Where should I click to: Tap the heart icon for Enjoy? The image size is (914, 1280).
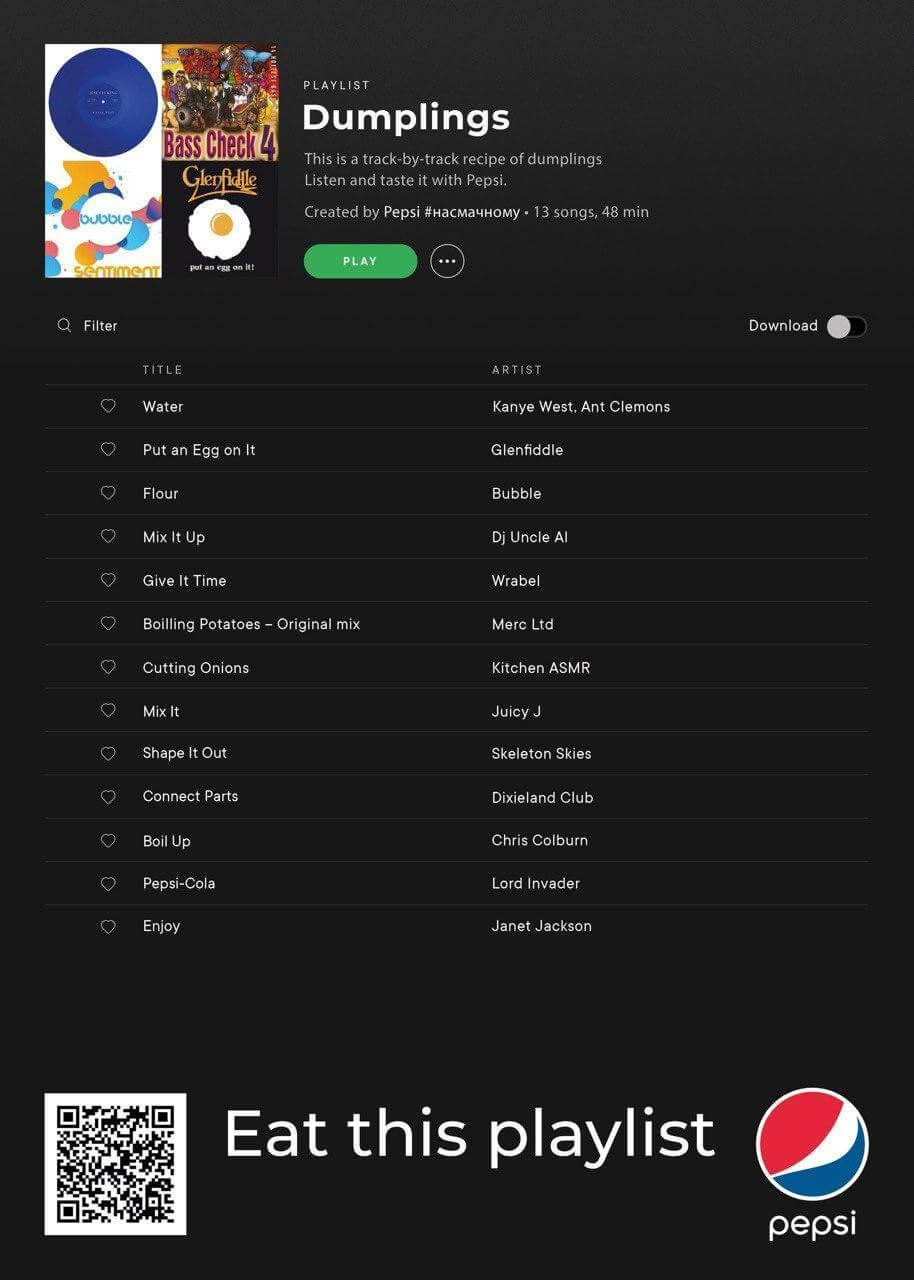[x=108, y=927]
